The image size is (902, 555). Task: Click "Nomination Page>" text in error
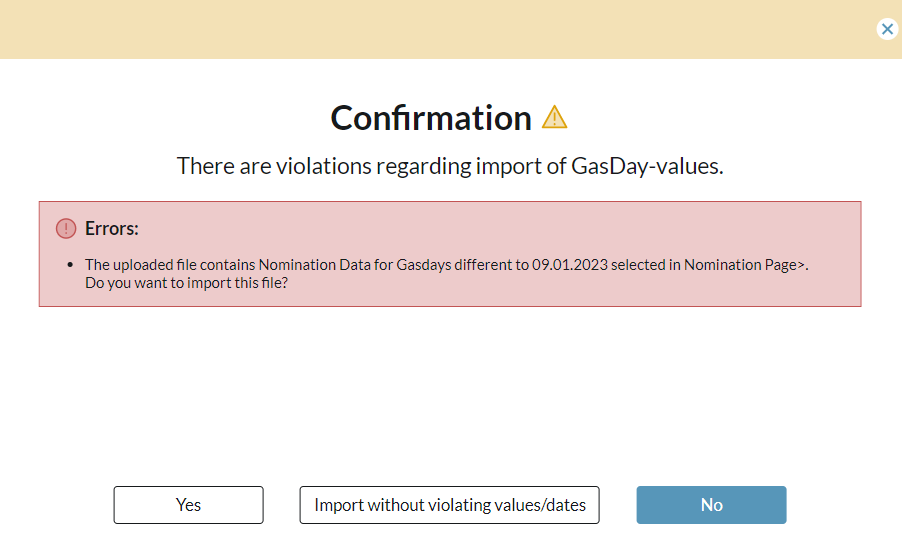745,265
